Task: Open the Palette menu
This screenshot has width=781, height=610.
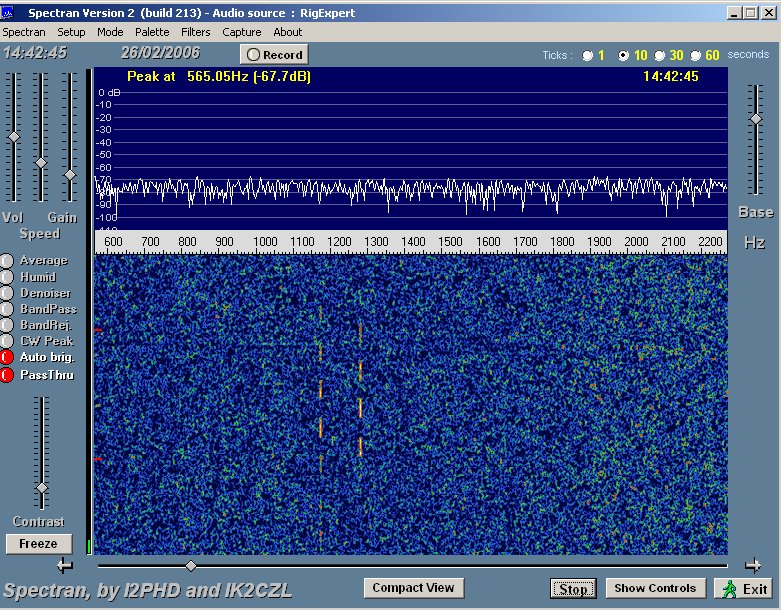Action: pos(152,32)
